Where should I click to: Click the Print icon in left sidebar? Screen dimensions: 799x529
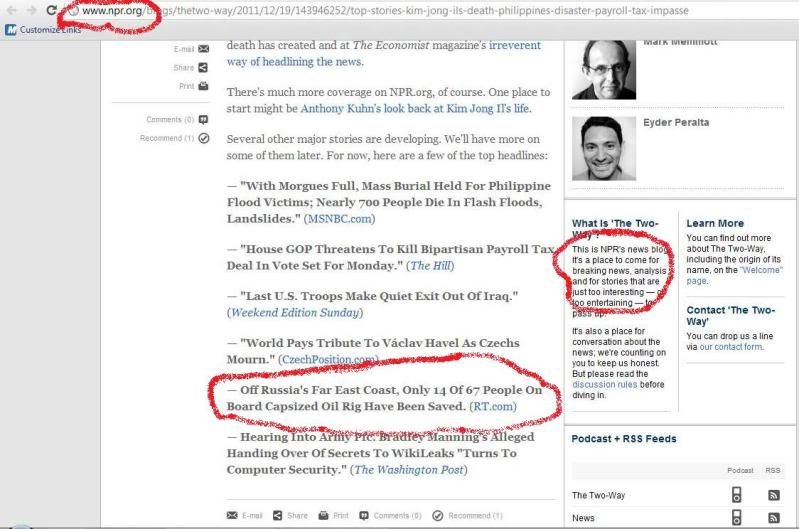pos(203,86)
